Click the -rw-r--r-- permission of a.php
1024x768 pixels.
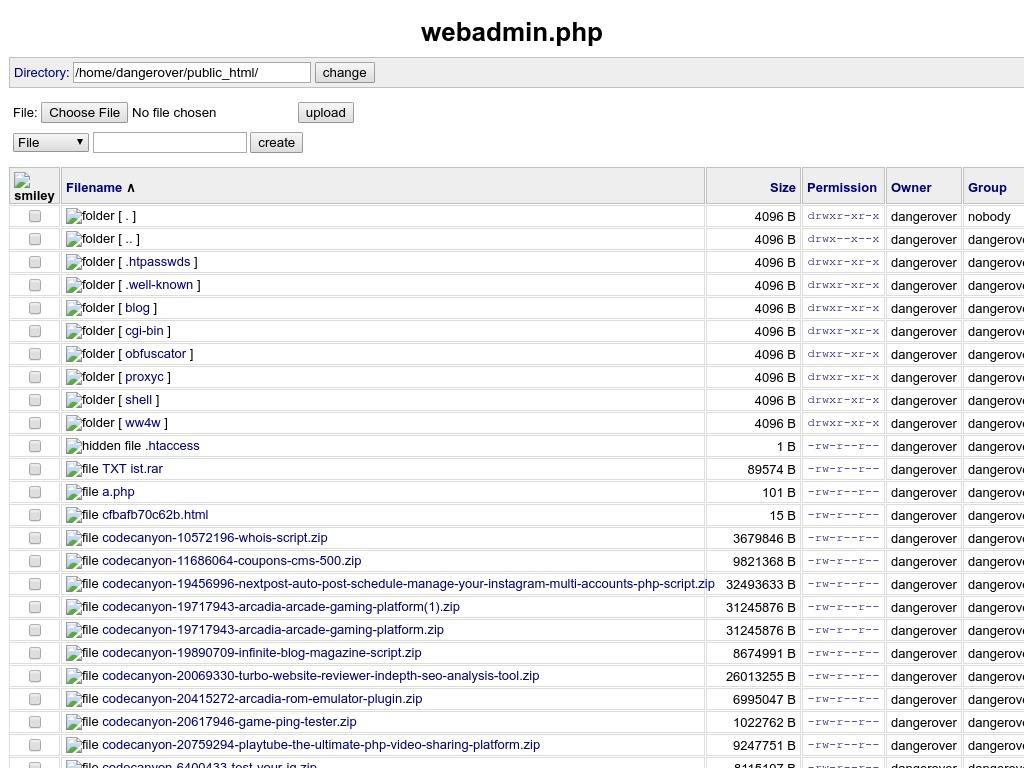click(843, 492)
